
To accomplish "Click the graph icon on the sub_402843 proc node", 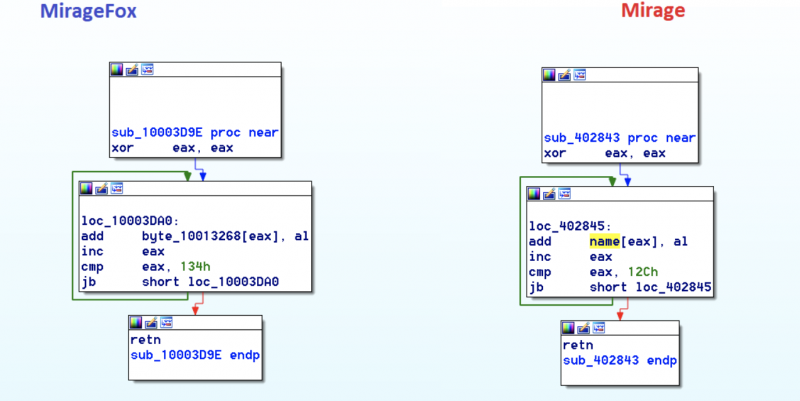I will point(579,75).
